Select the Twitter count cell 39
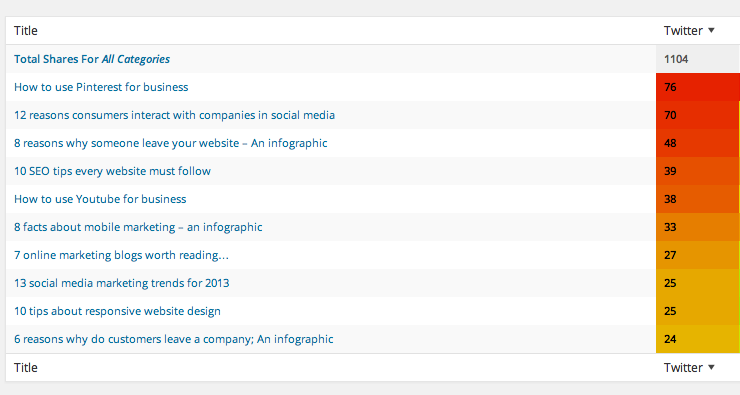 (698, 171)
